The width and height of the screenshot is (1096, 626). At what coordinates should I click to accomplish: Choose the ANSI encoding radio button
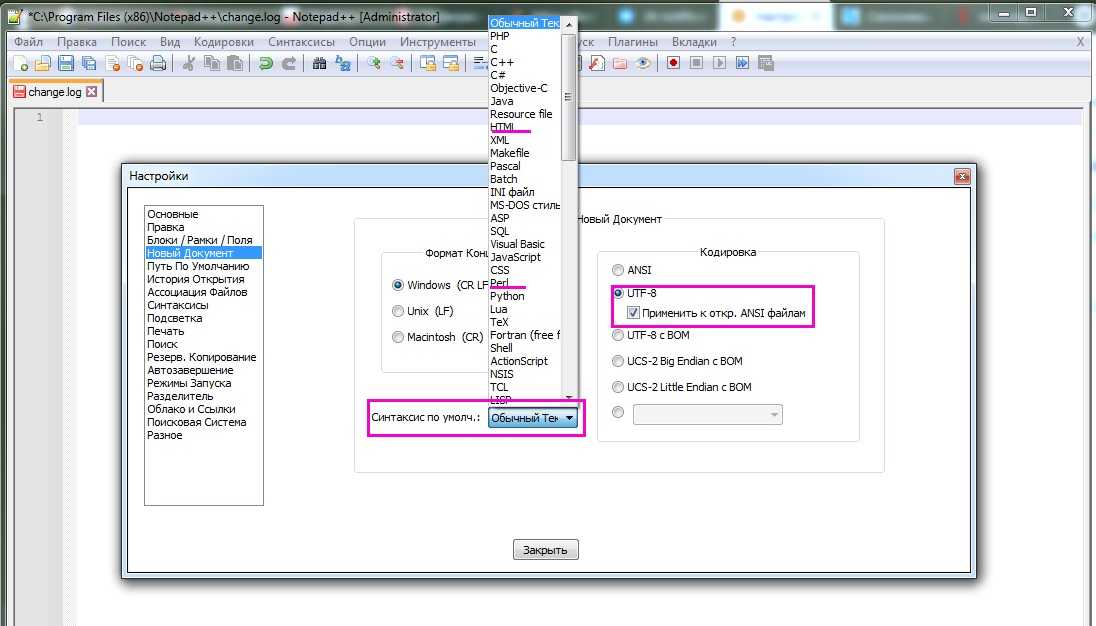(618, 270)
